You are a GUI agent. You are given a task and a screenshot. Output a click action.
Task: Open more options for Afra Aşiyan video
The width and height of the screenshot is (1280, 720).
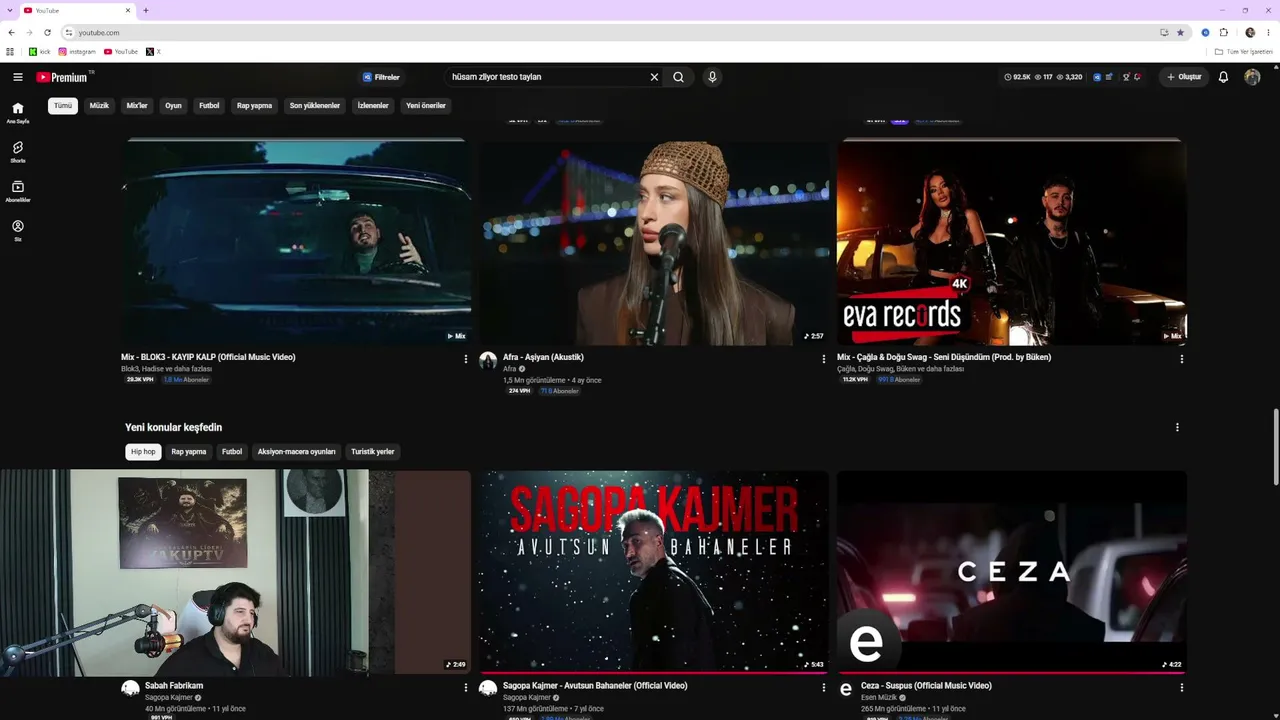tap(824, 359)
